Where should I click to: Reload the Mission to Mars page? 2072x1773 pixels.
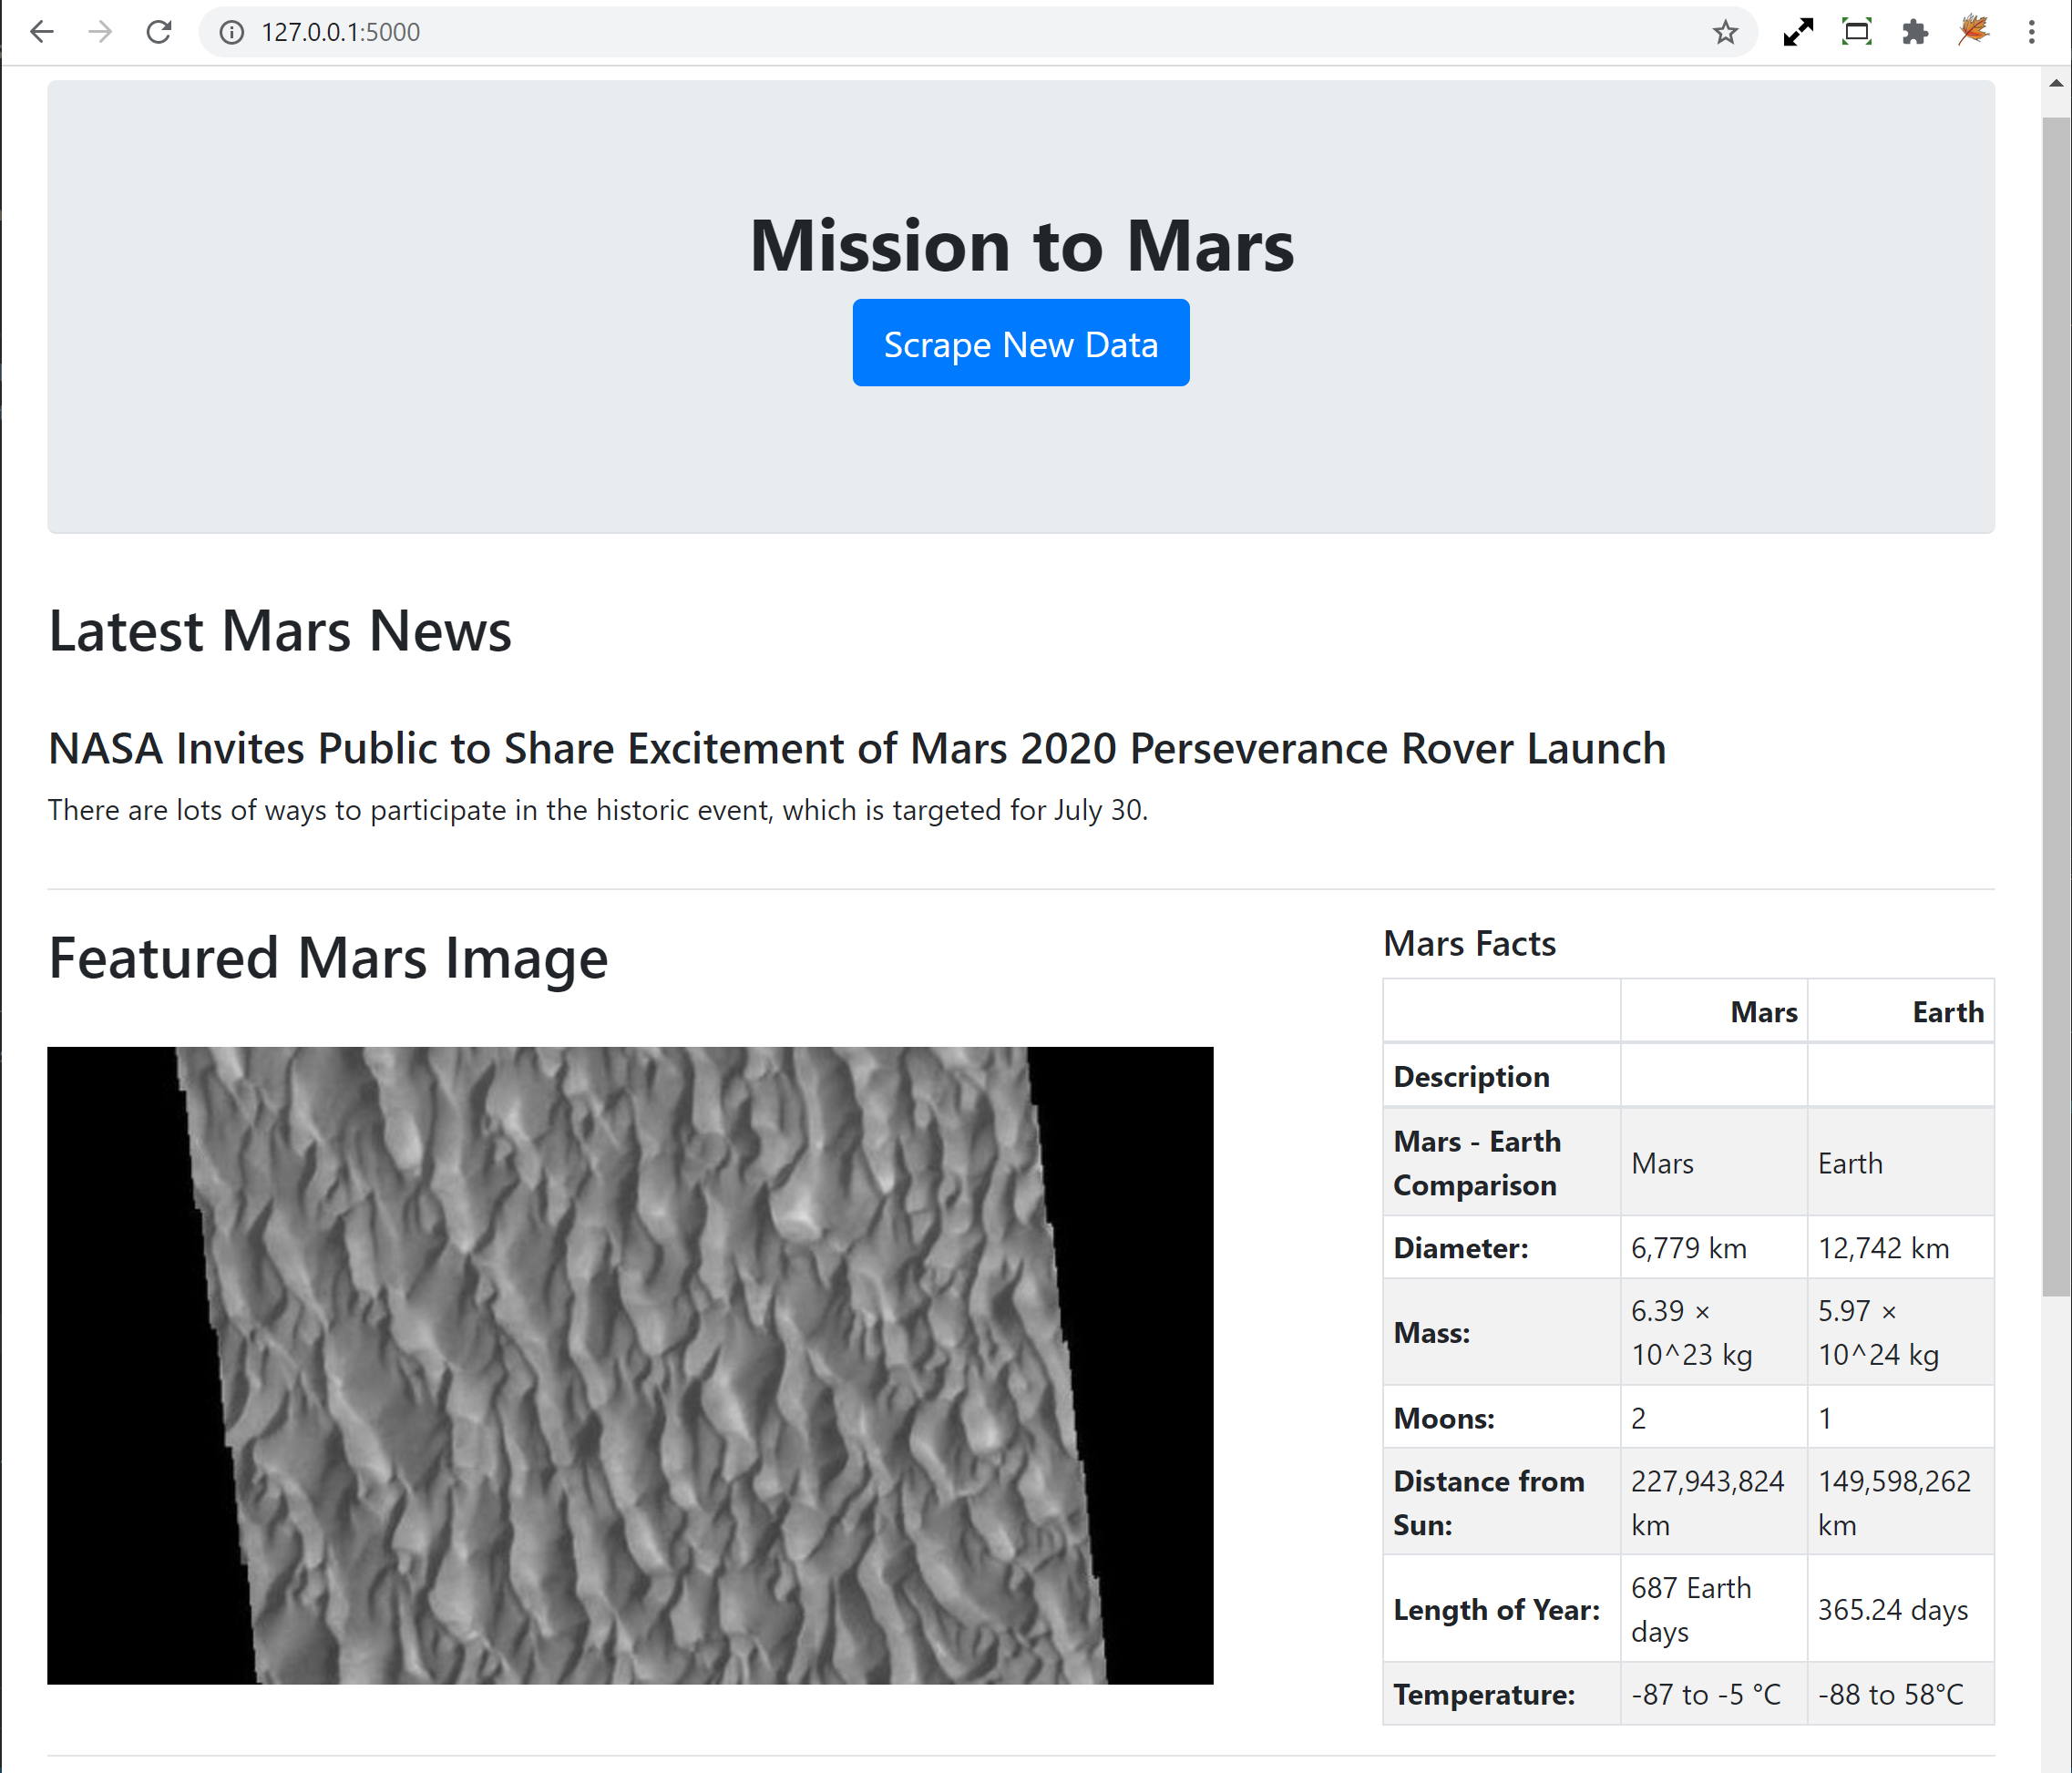click(160, 32)
